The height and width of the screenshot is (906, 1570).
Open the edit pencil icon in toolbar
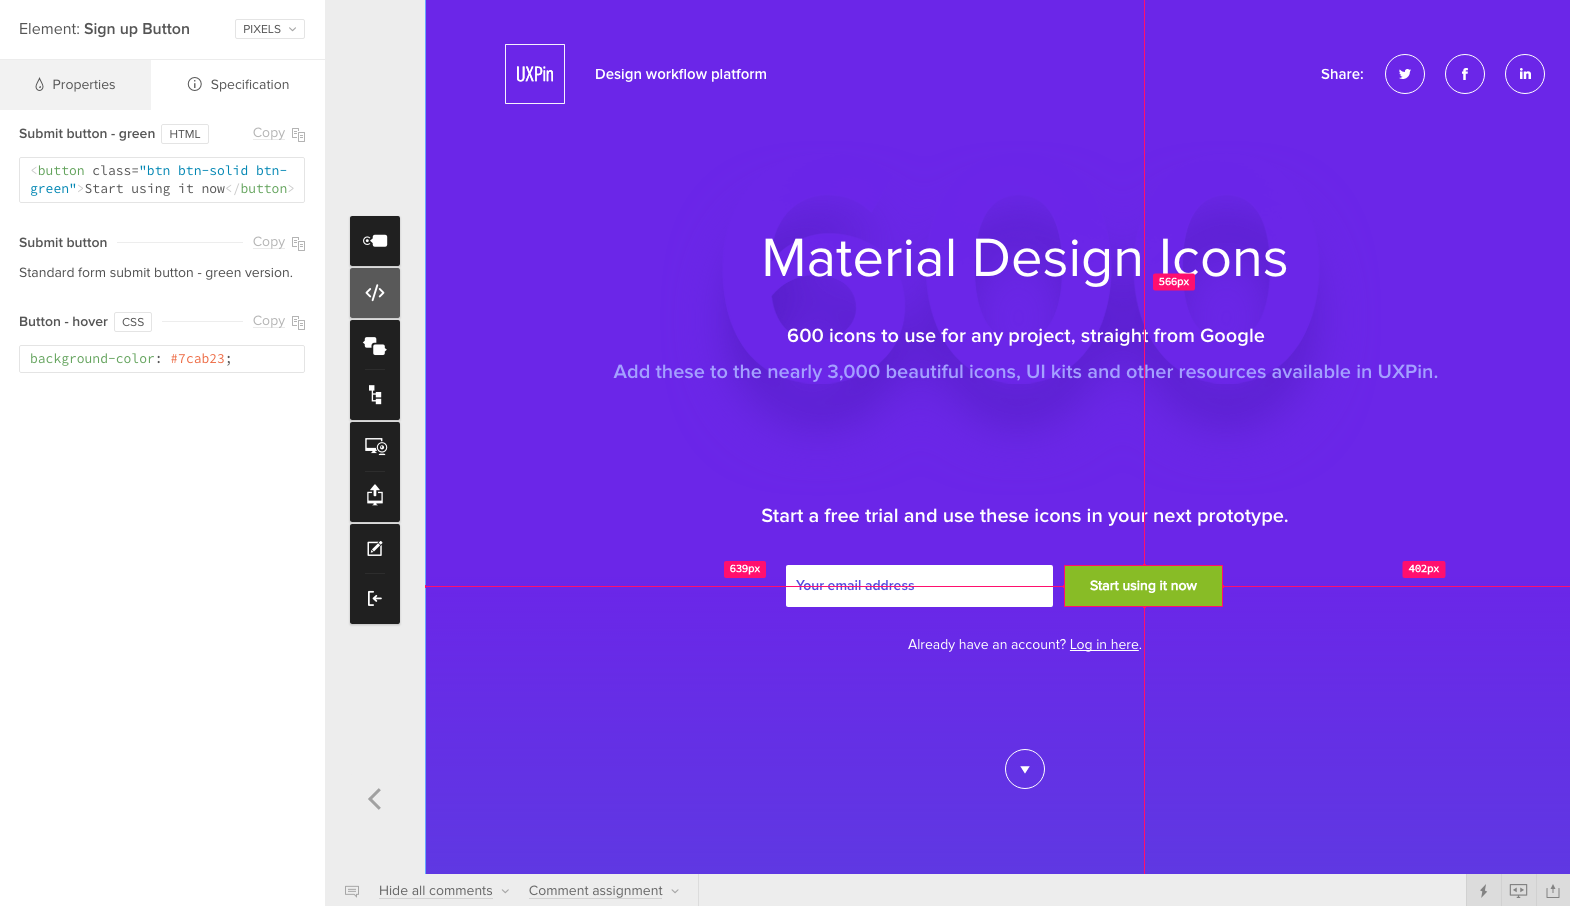375,549
